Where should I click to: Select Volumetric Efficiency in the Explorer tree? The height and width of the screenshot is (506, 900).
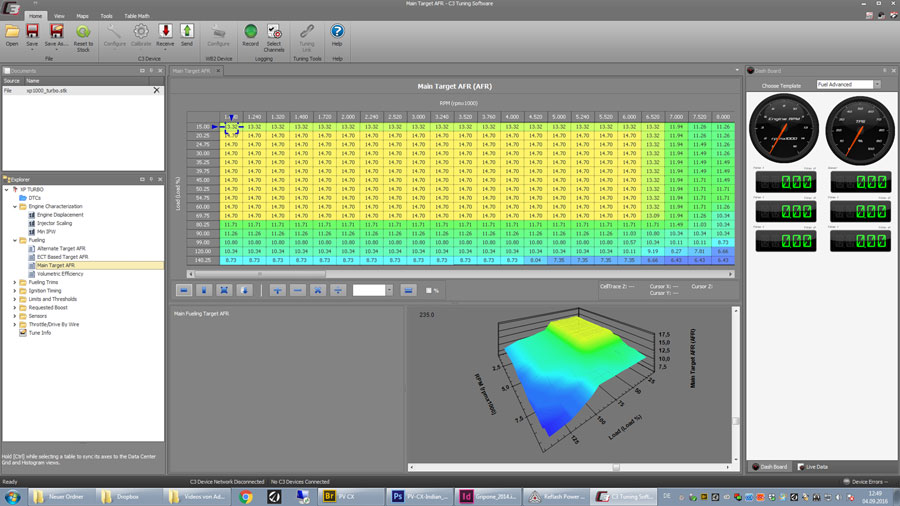(60, 273)
